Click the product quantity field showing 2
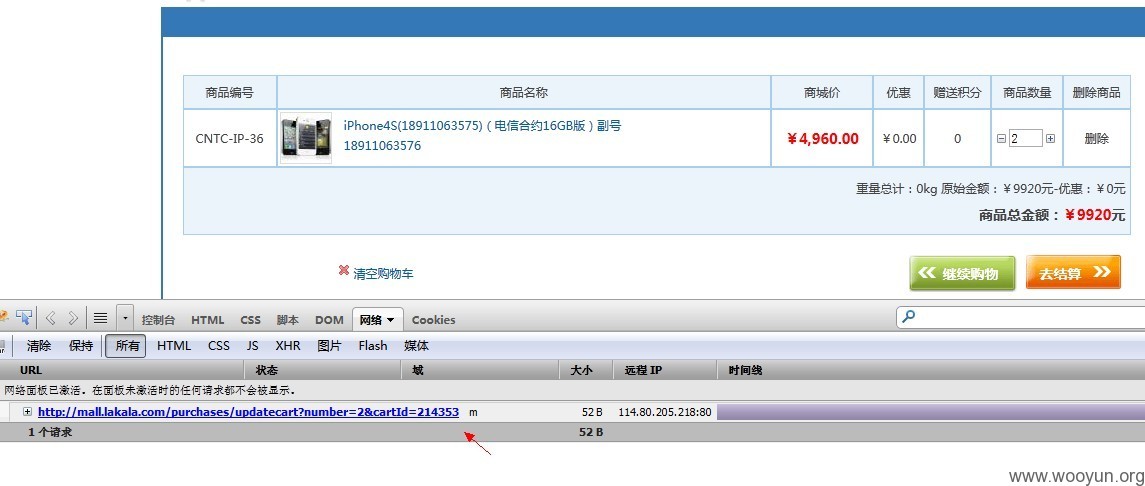Screen dimensions: 1145x486 coord(1025,139)
